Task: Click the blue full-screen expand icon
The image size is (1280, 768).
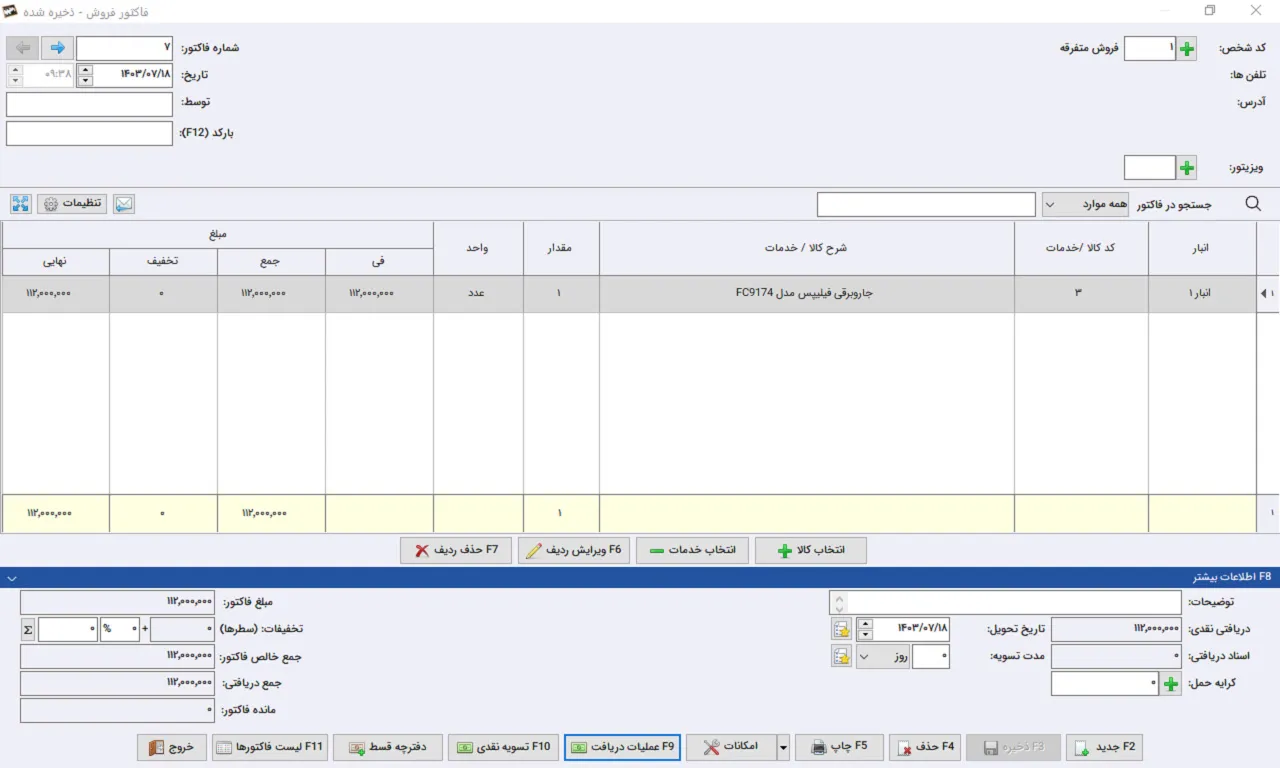Action: [x=20, y=204]
